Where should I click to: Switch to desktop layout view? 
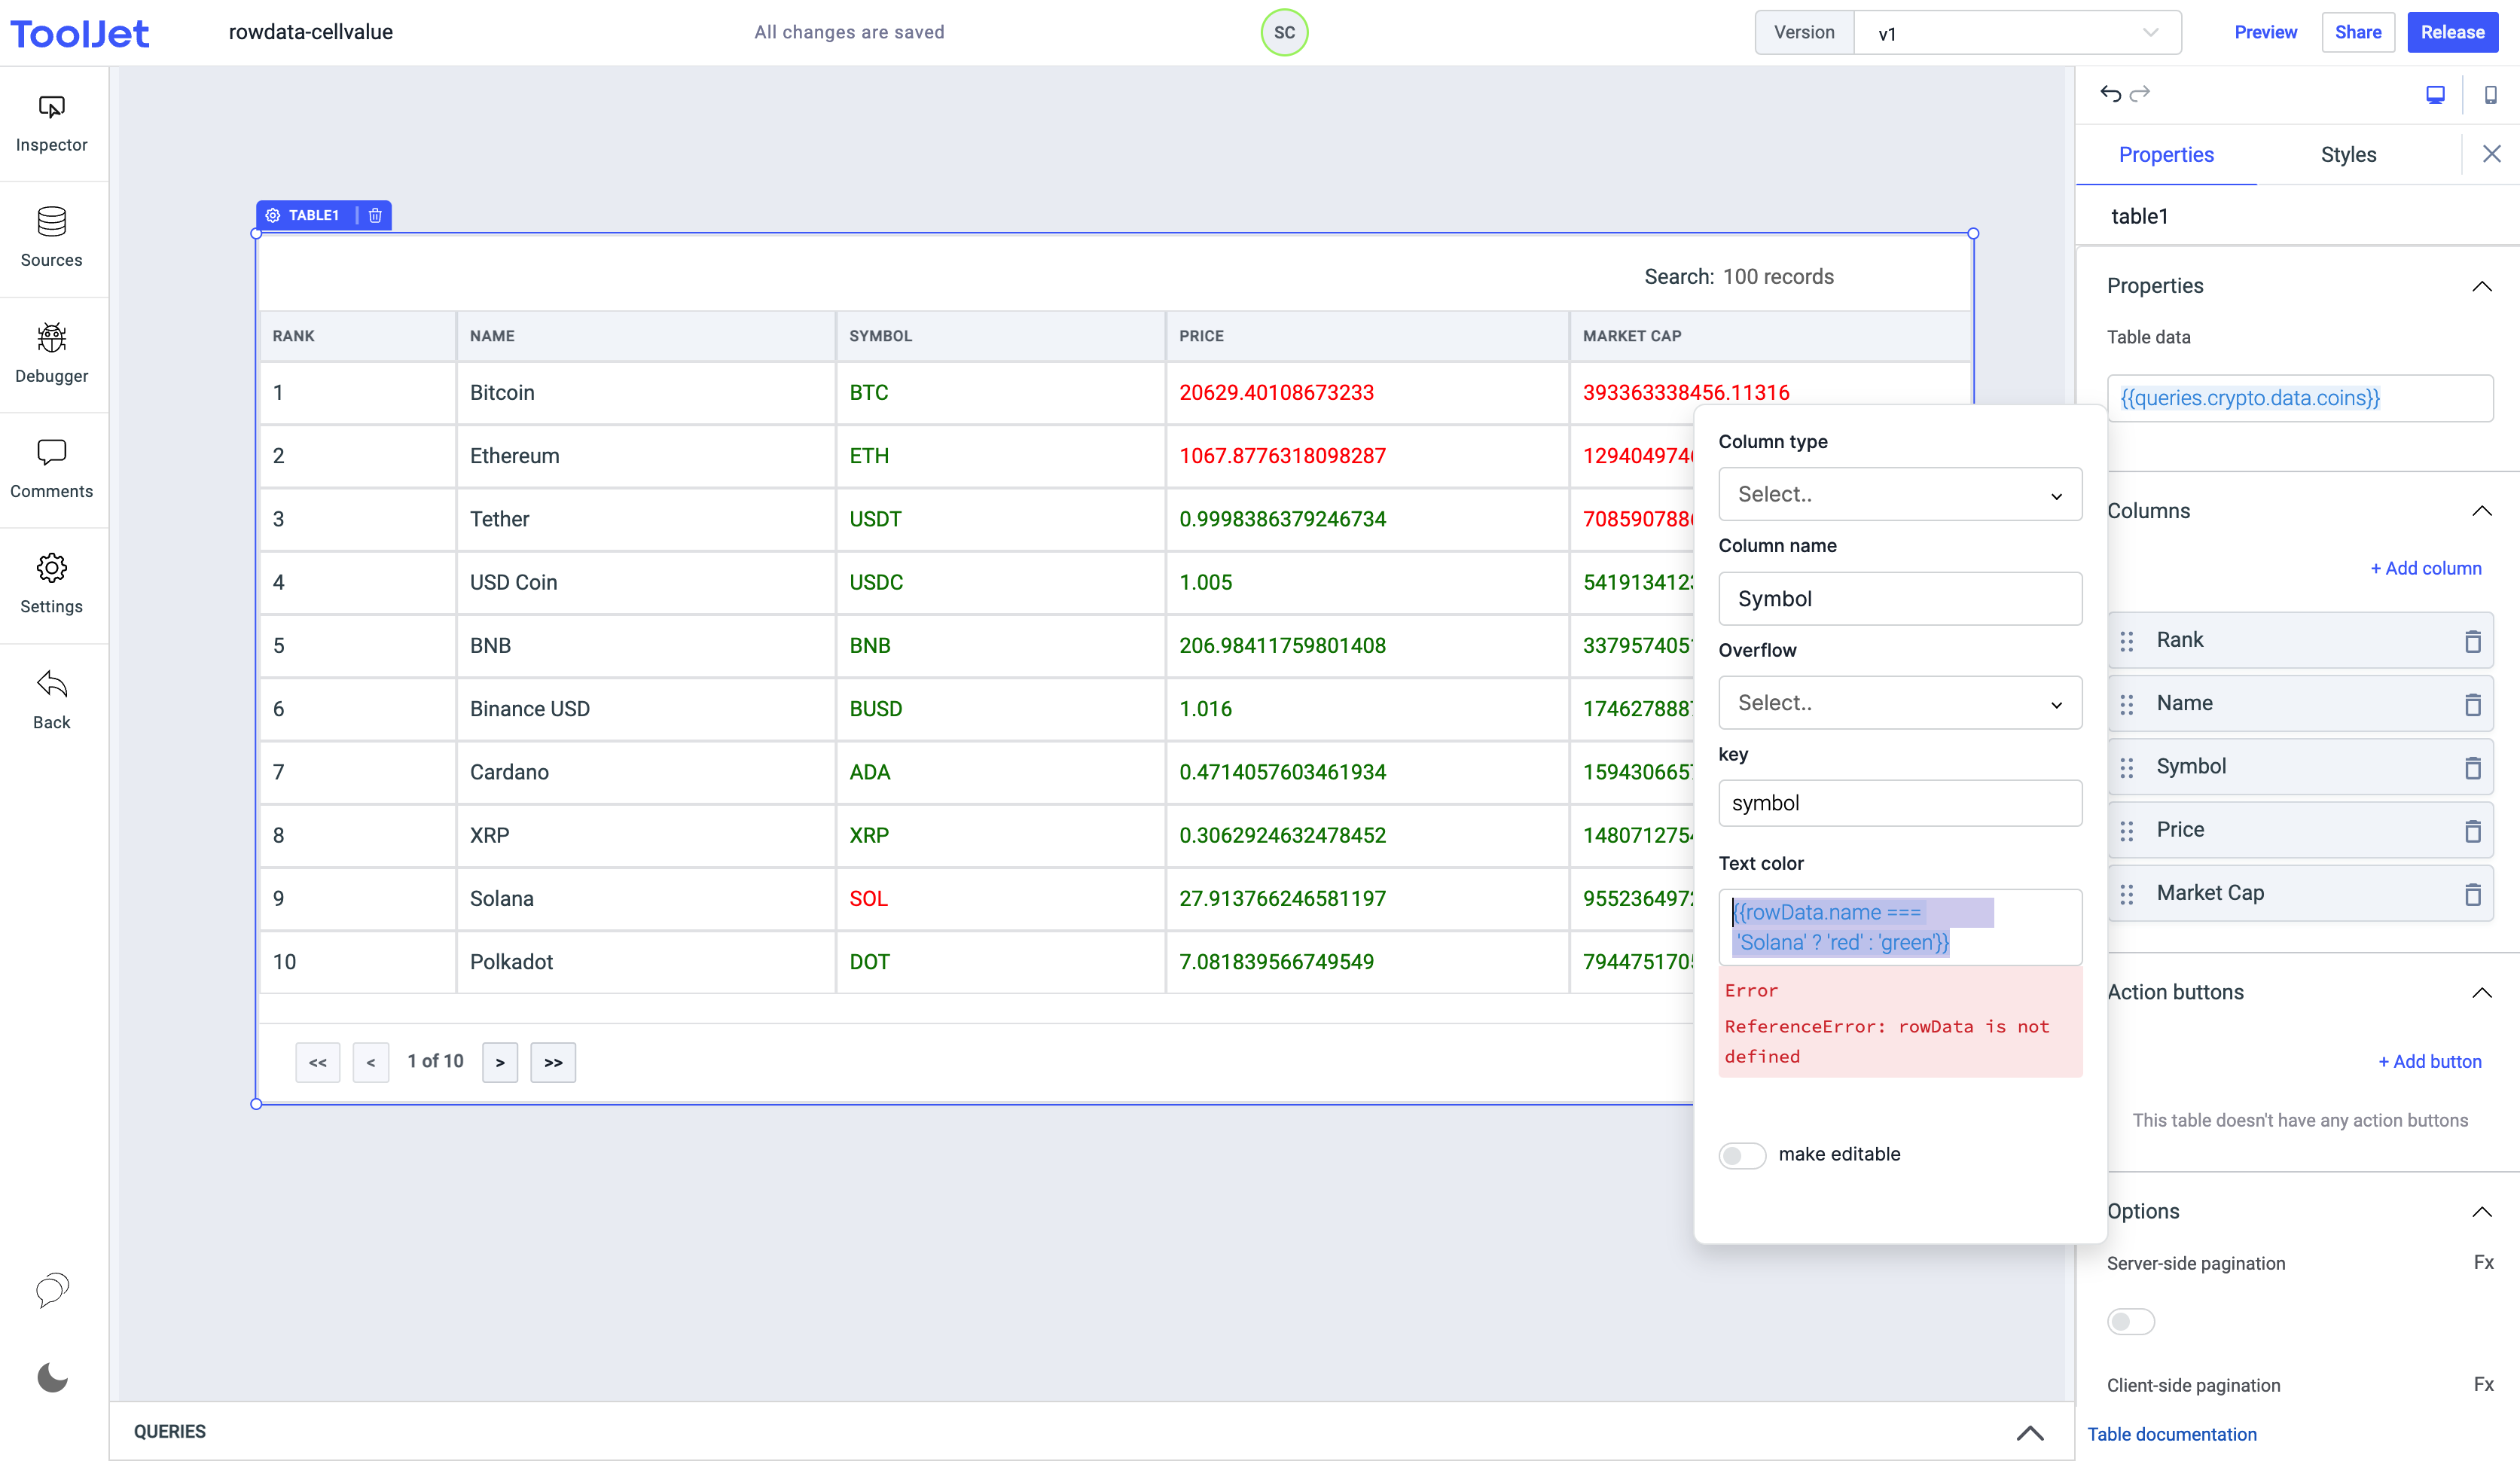[x=2435, y=94]
